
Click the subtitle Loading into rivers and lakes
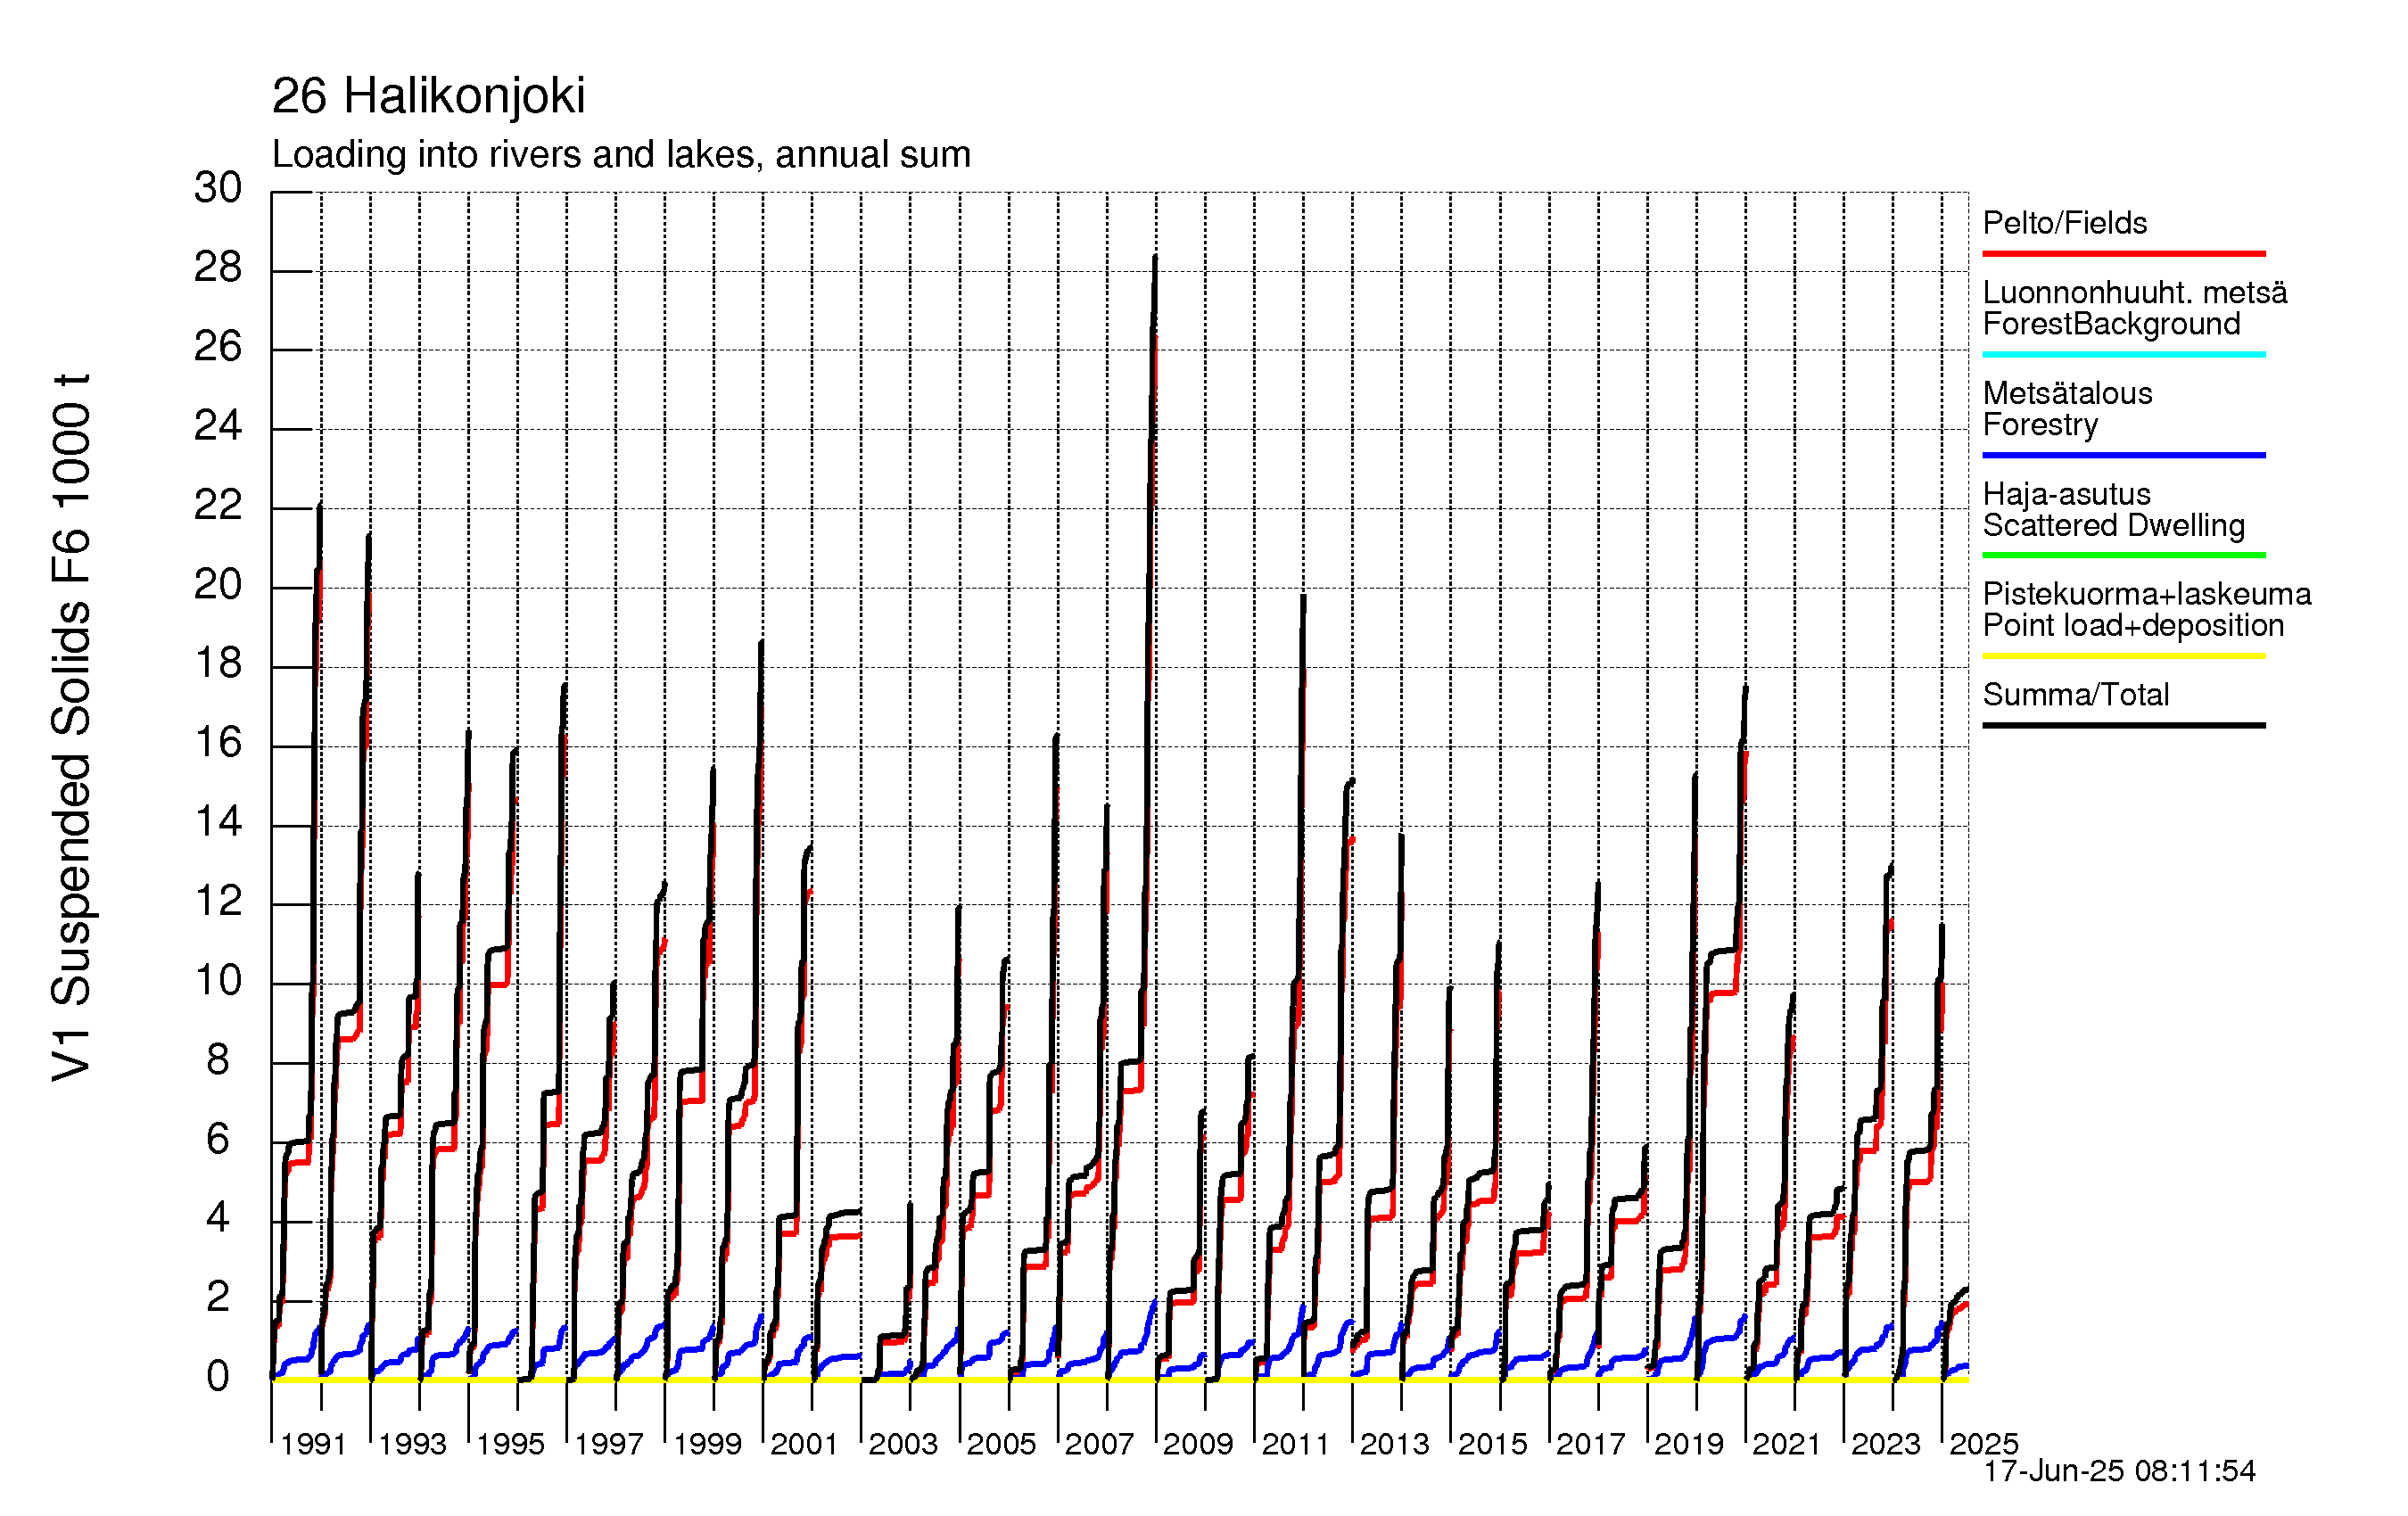click(620, 154)
